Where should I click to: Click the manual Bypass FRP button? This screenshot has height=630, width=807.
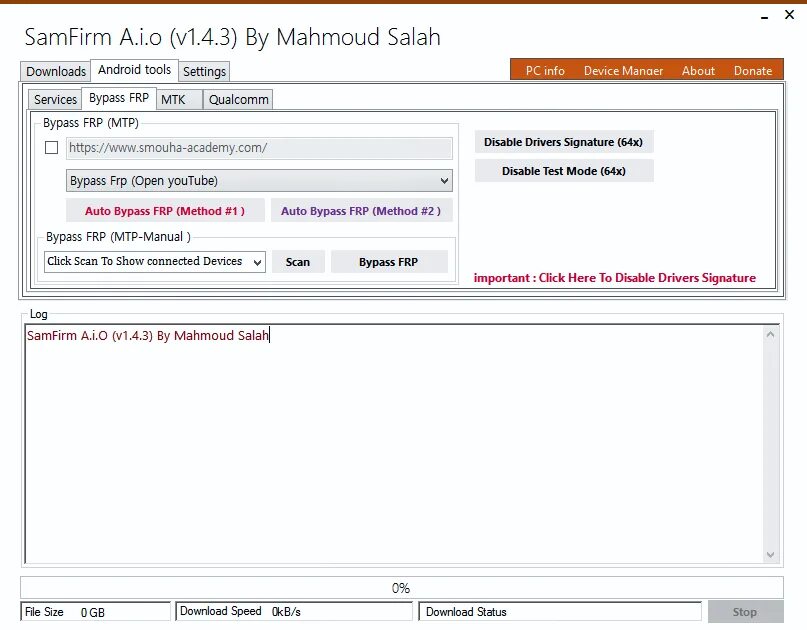tap(389, 262)
